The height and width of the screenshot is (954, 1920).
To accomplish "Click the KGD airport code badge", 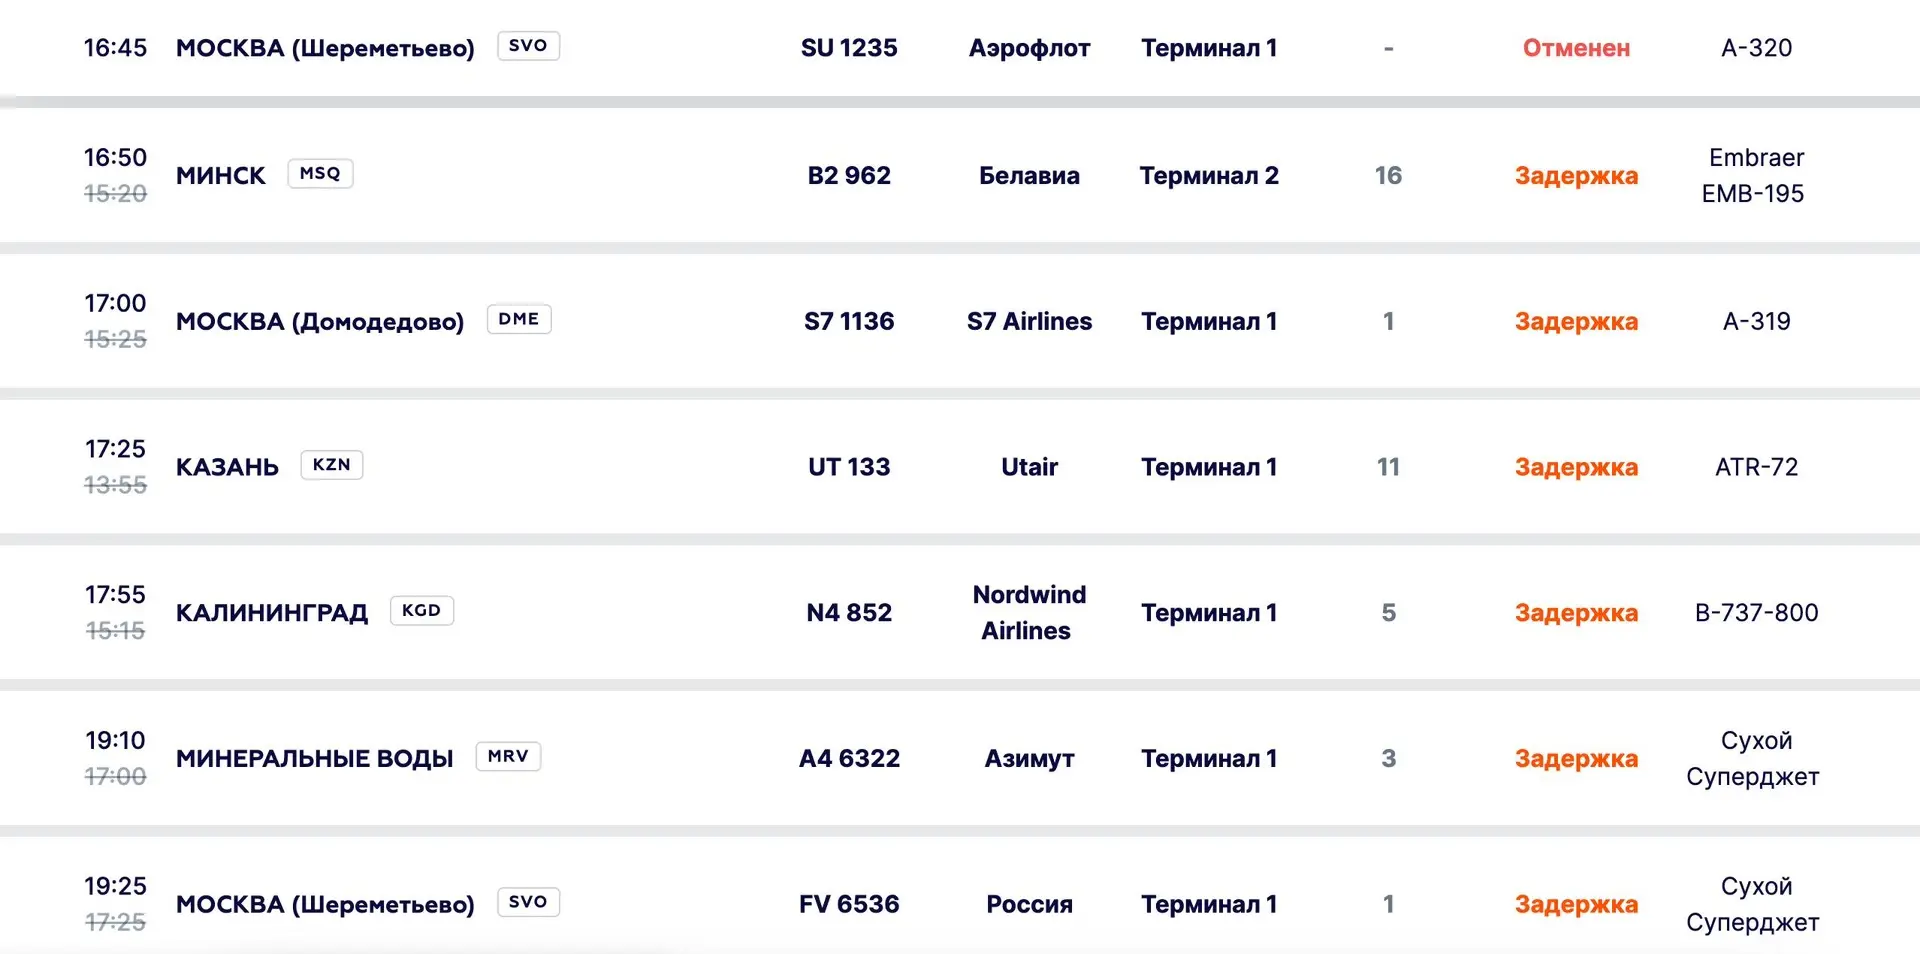I will pos(421,611).
